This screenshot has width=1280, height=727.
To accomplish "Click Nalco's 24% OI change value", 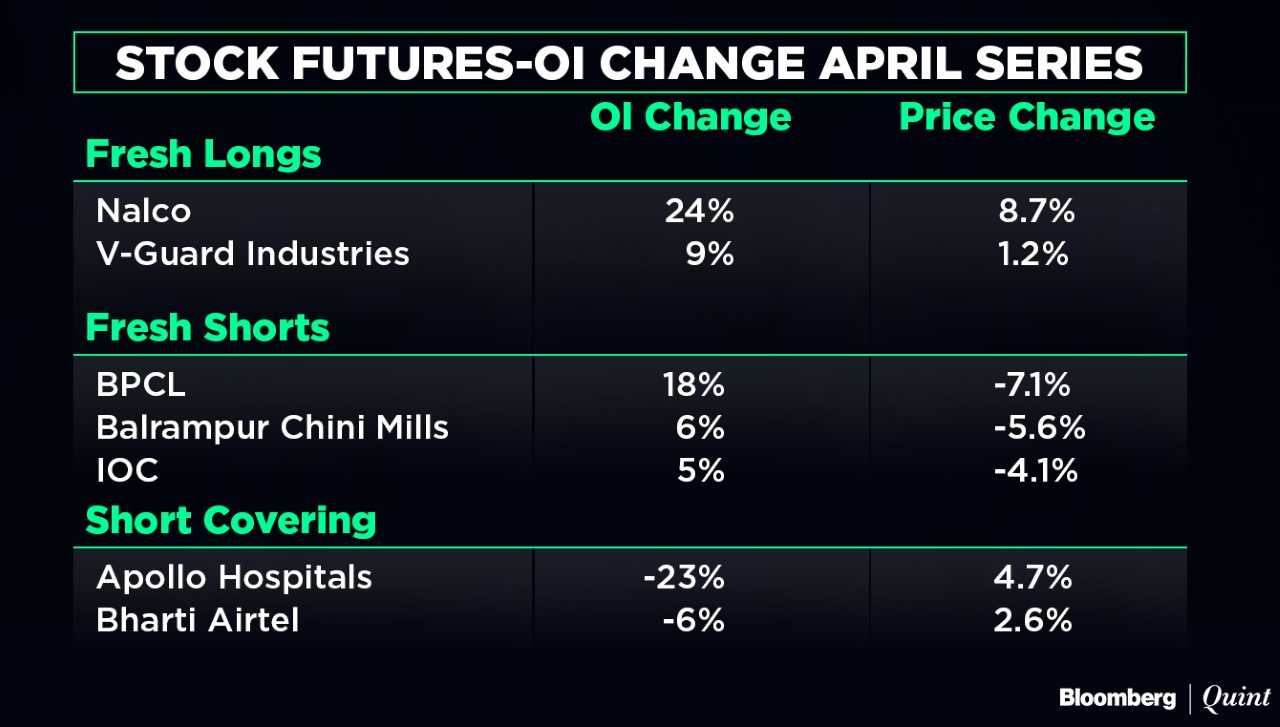I will click(x=699, y=211).
